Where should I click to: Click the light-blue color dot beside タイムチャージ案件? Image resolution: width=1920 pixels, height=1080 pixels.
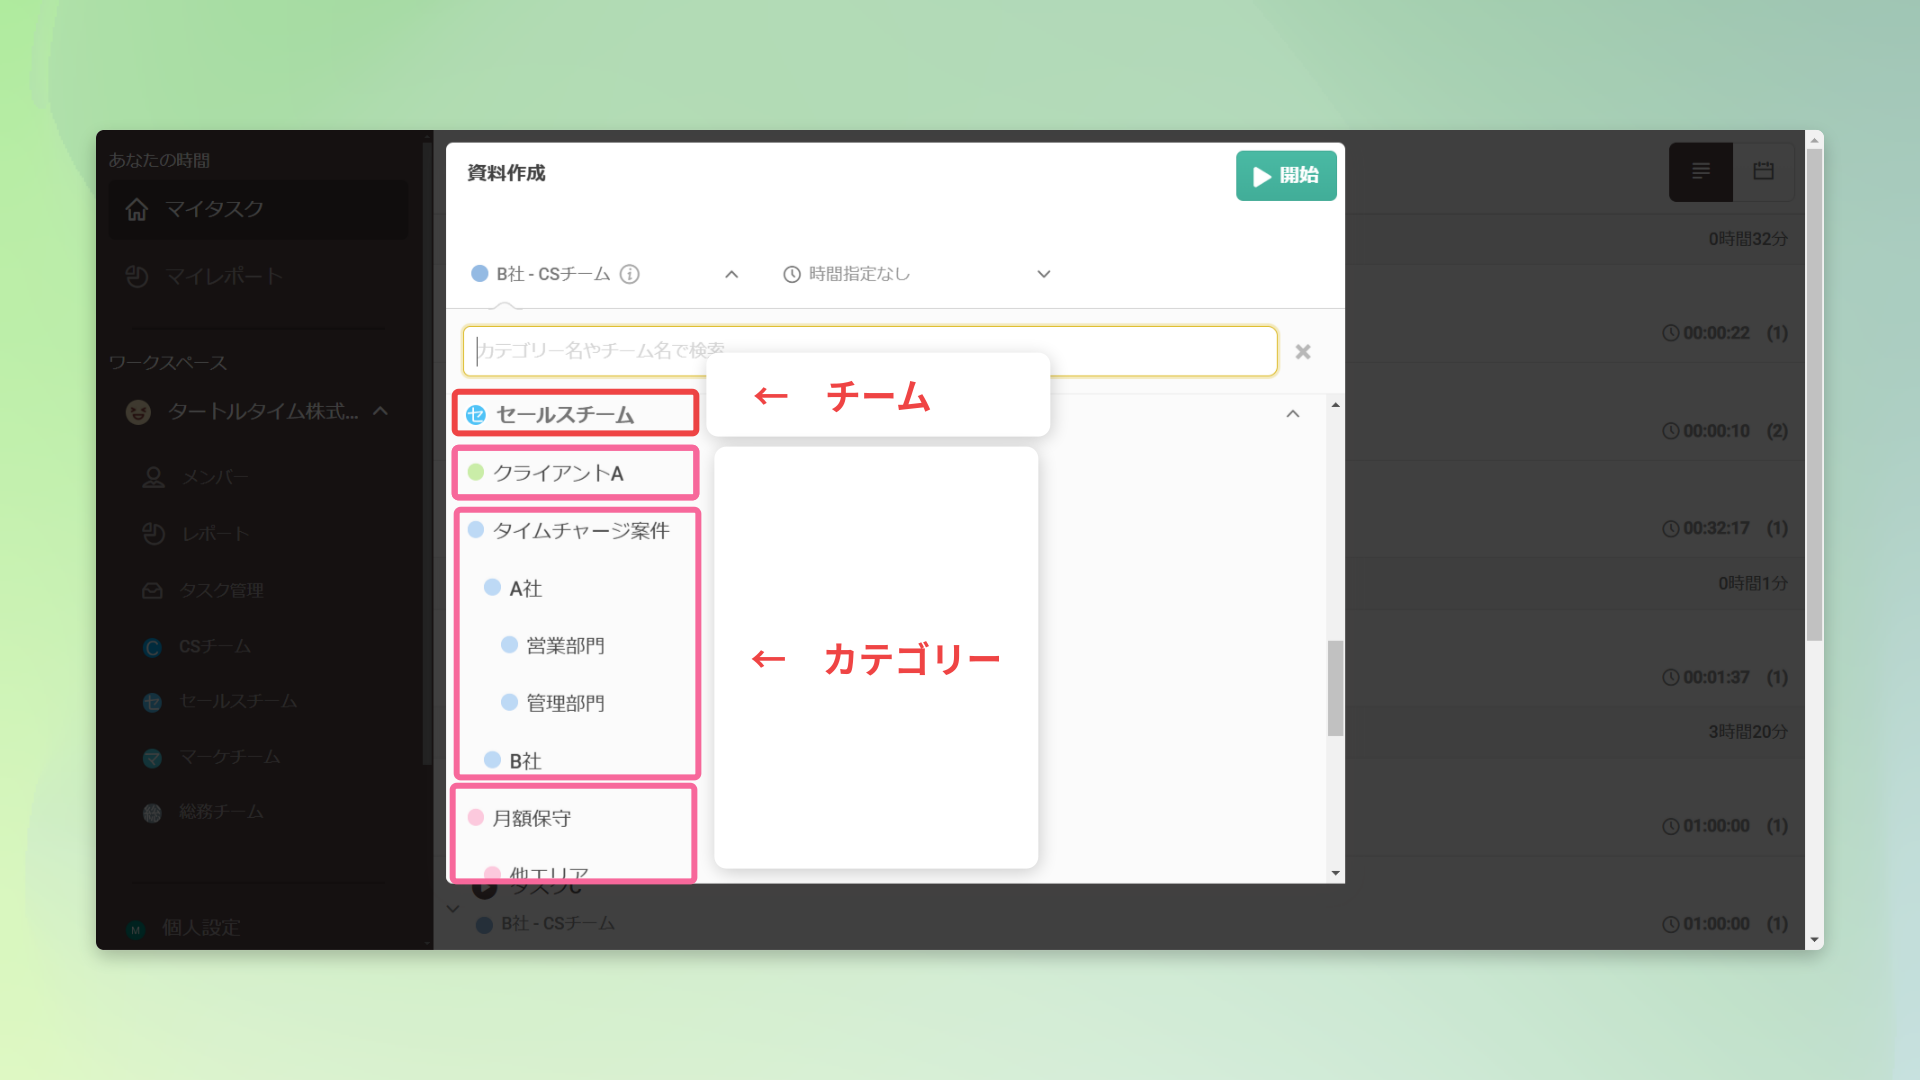coord(476,530)
